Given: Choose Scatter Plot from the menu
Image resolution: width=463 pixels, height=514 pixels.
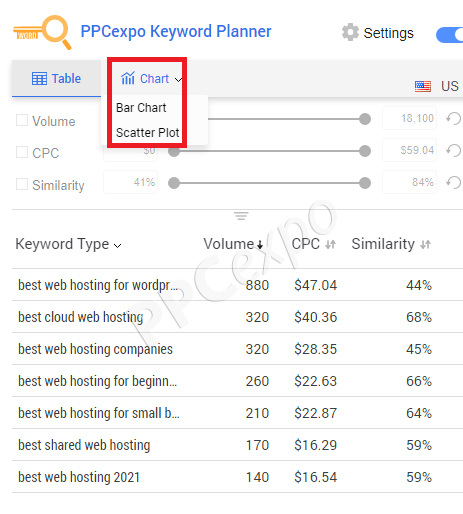Looking at the screenshot, I should [148, 133].
